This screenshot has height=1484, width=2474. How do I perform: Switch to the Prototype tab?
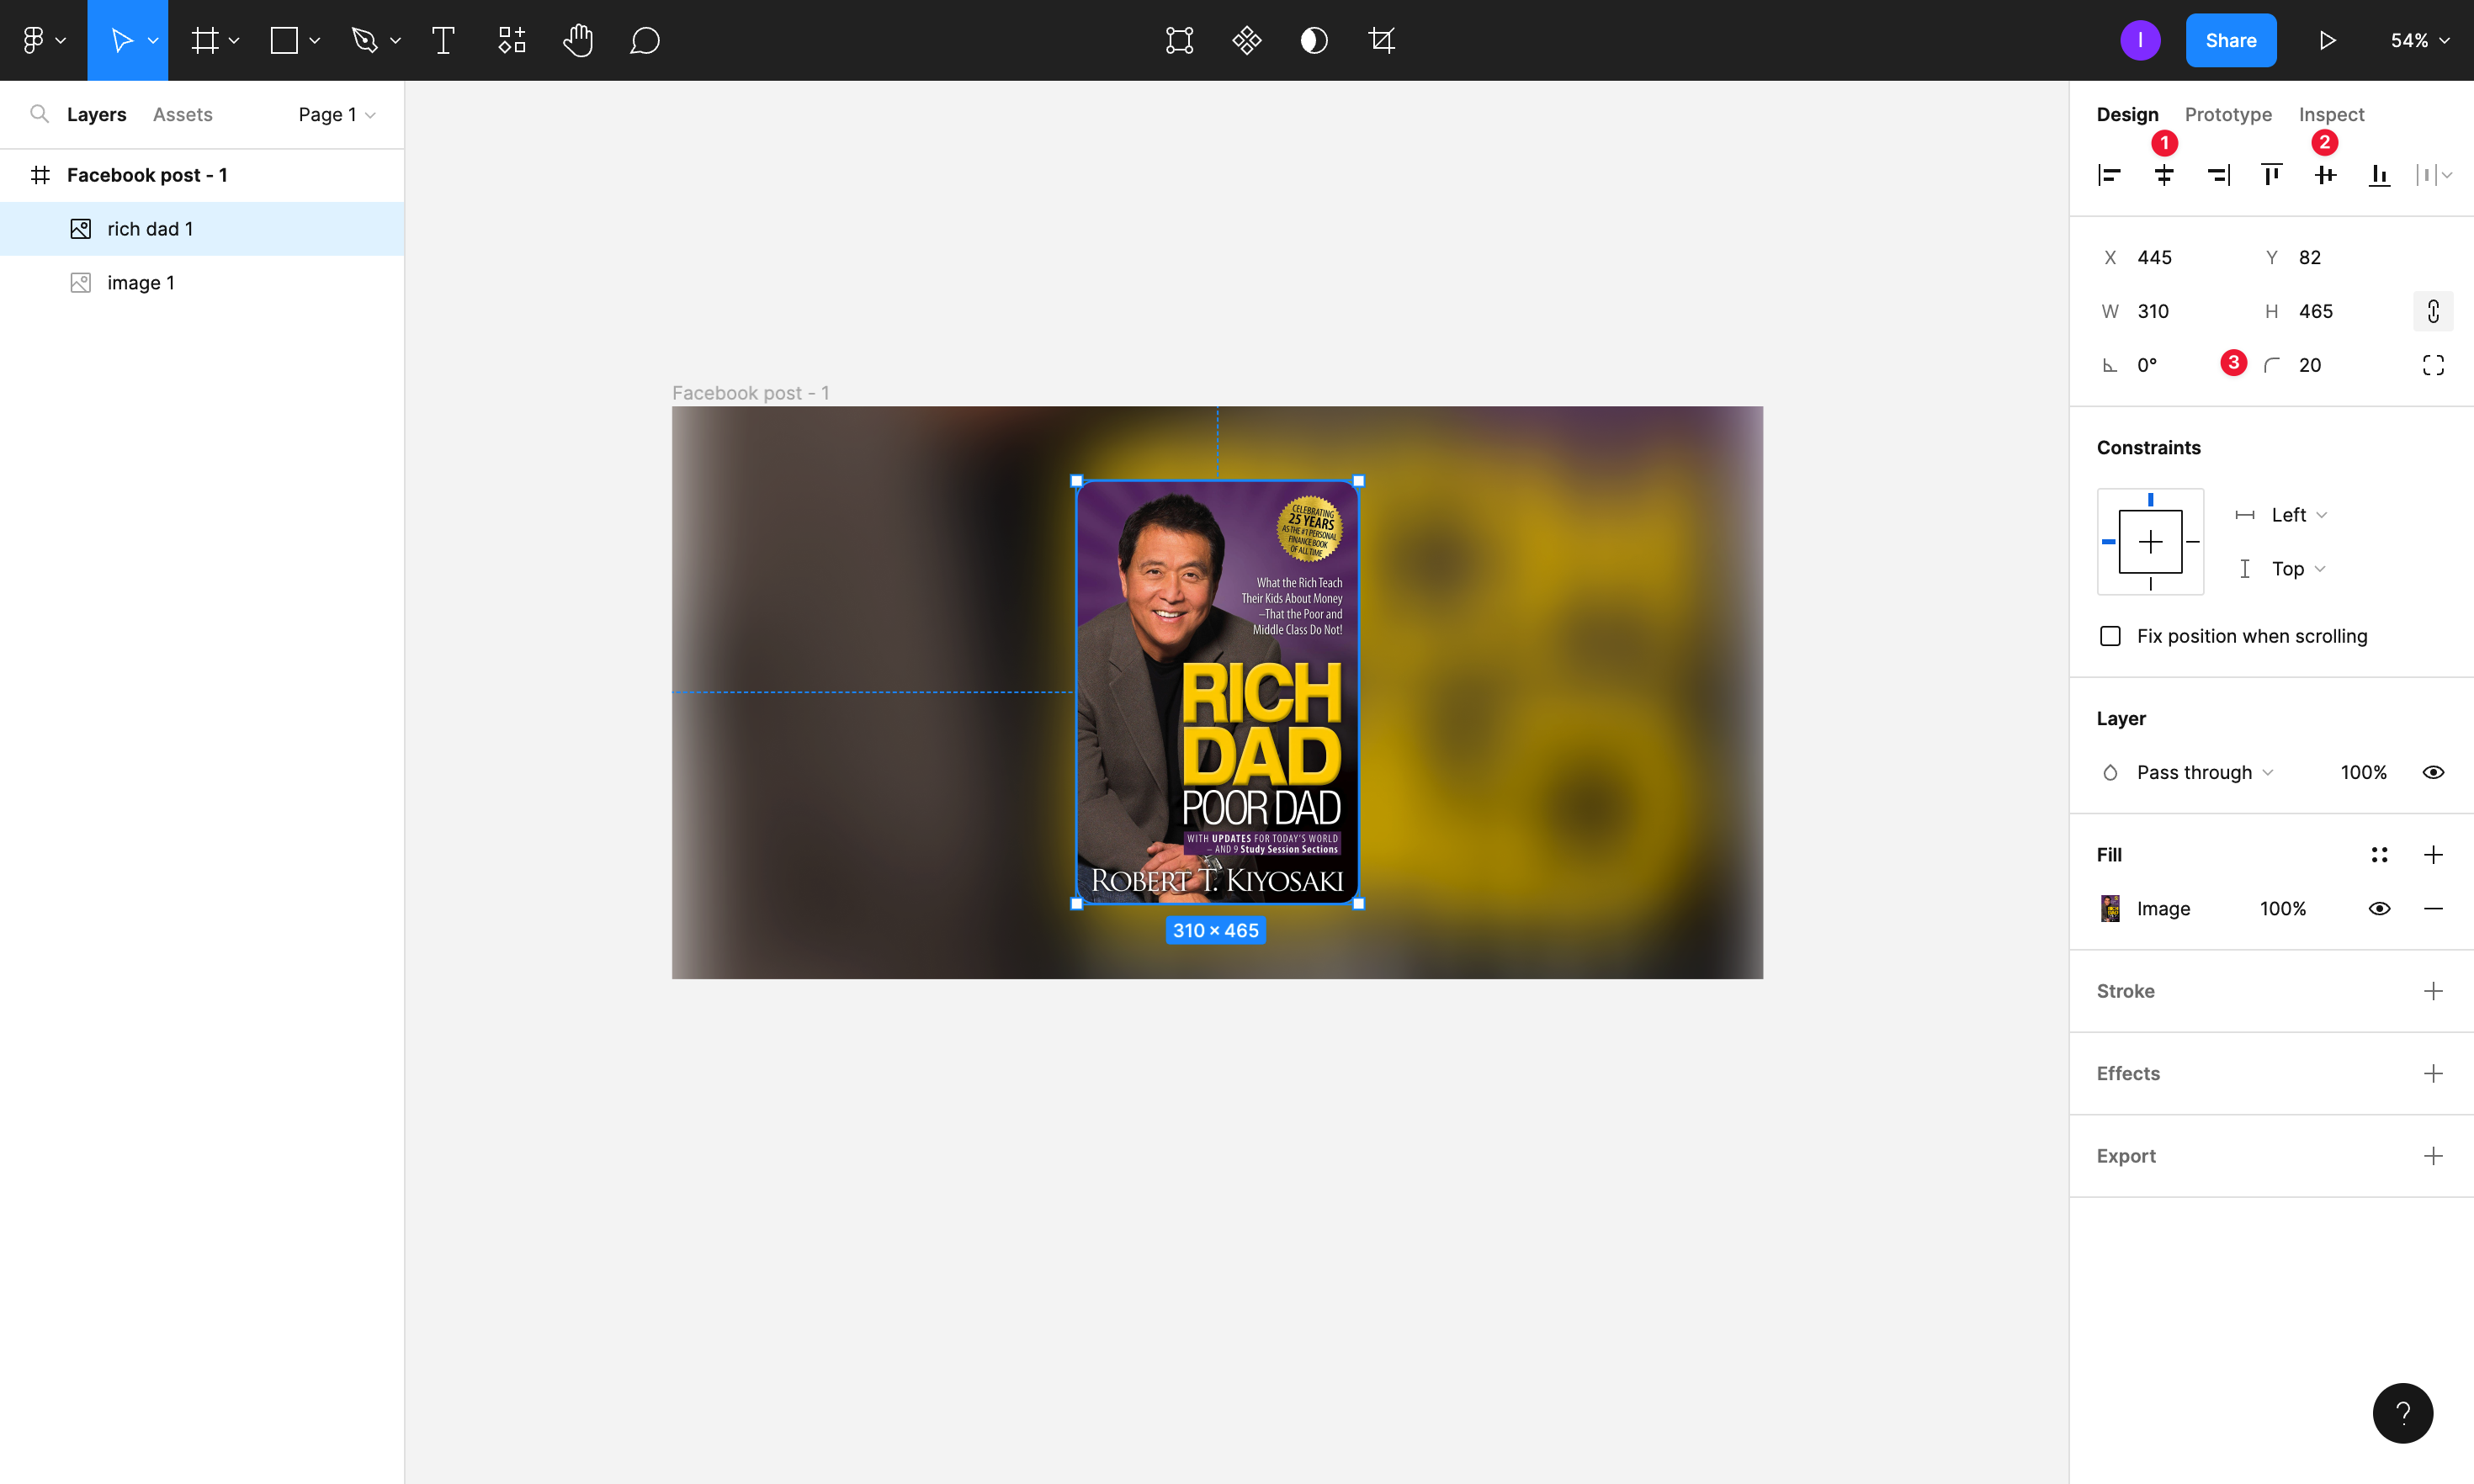tap(2228, 114)
